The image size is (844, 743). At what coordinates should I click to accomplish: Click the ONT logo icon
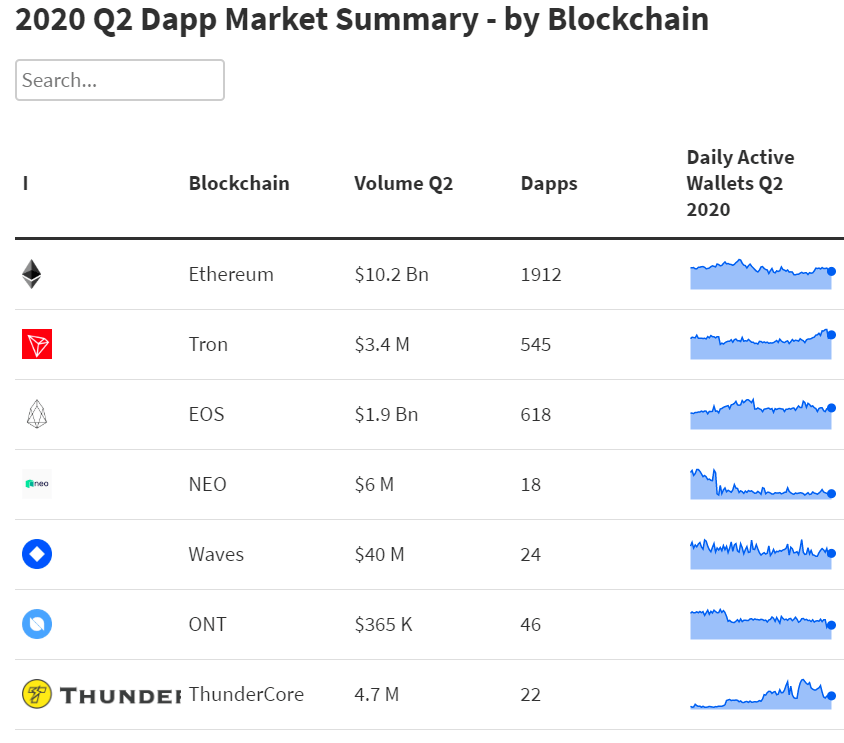(x=37, y=624)
